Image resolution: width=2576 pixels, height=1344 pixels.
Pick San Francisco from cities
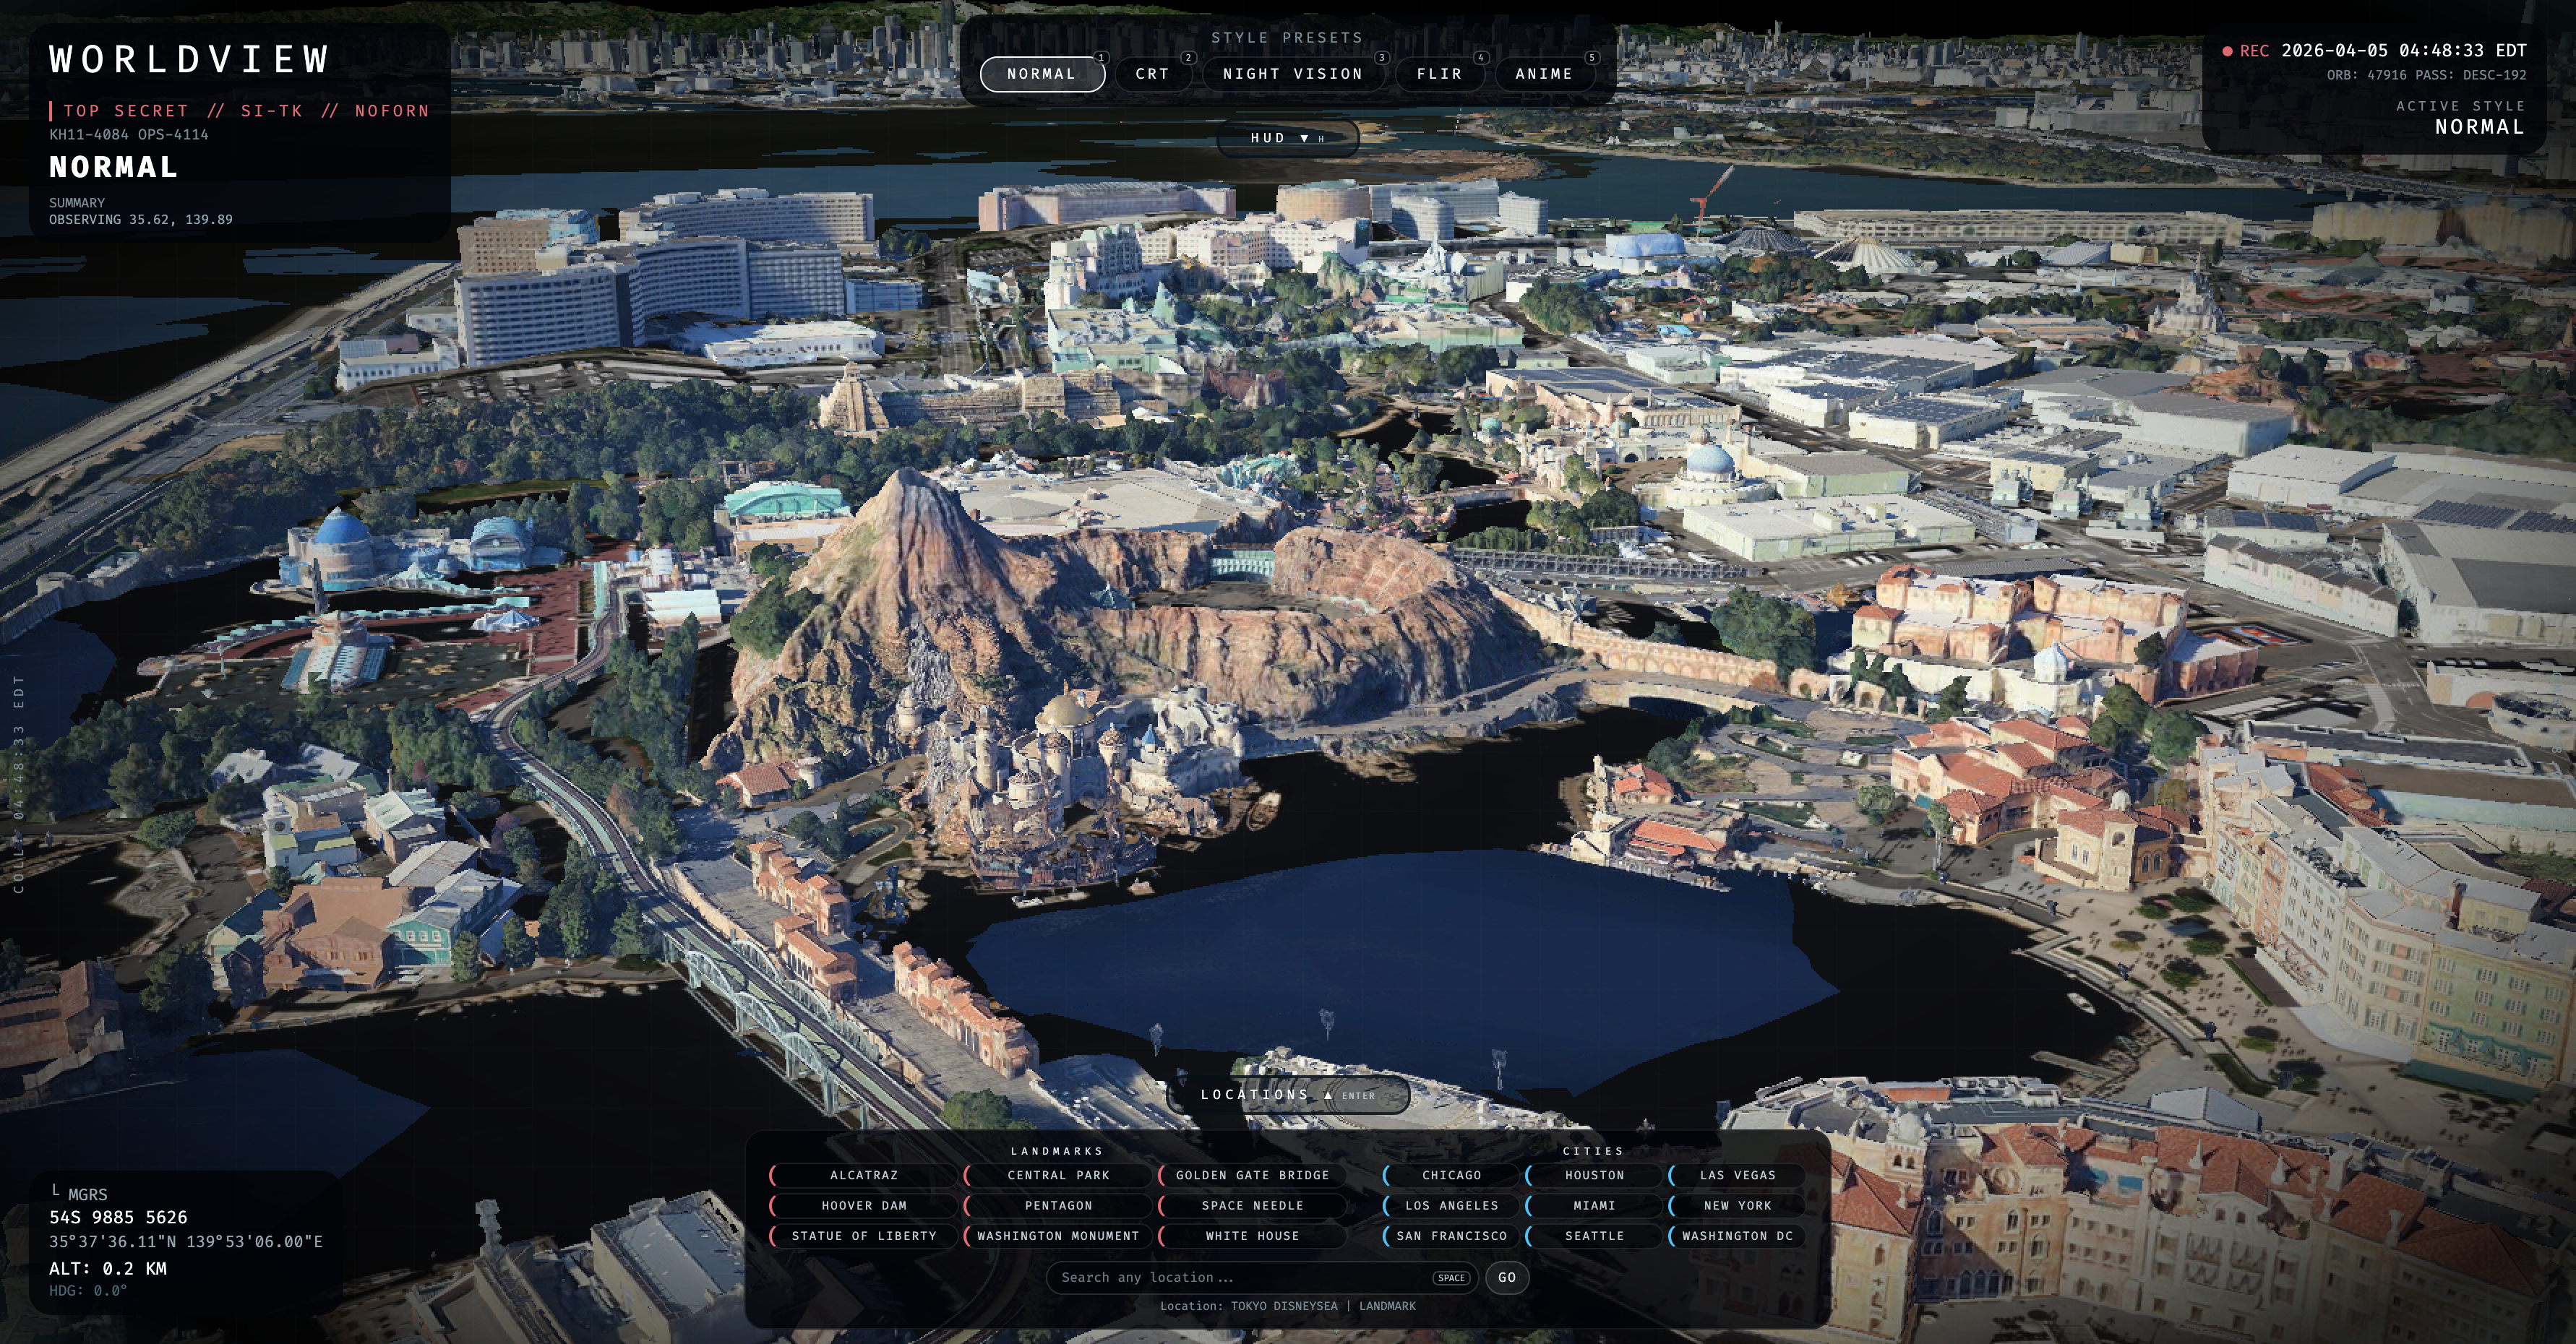click(x=1451, y=1236)
